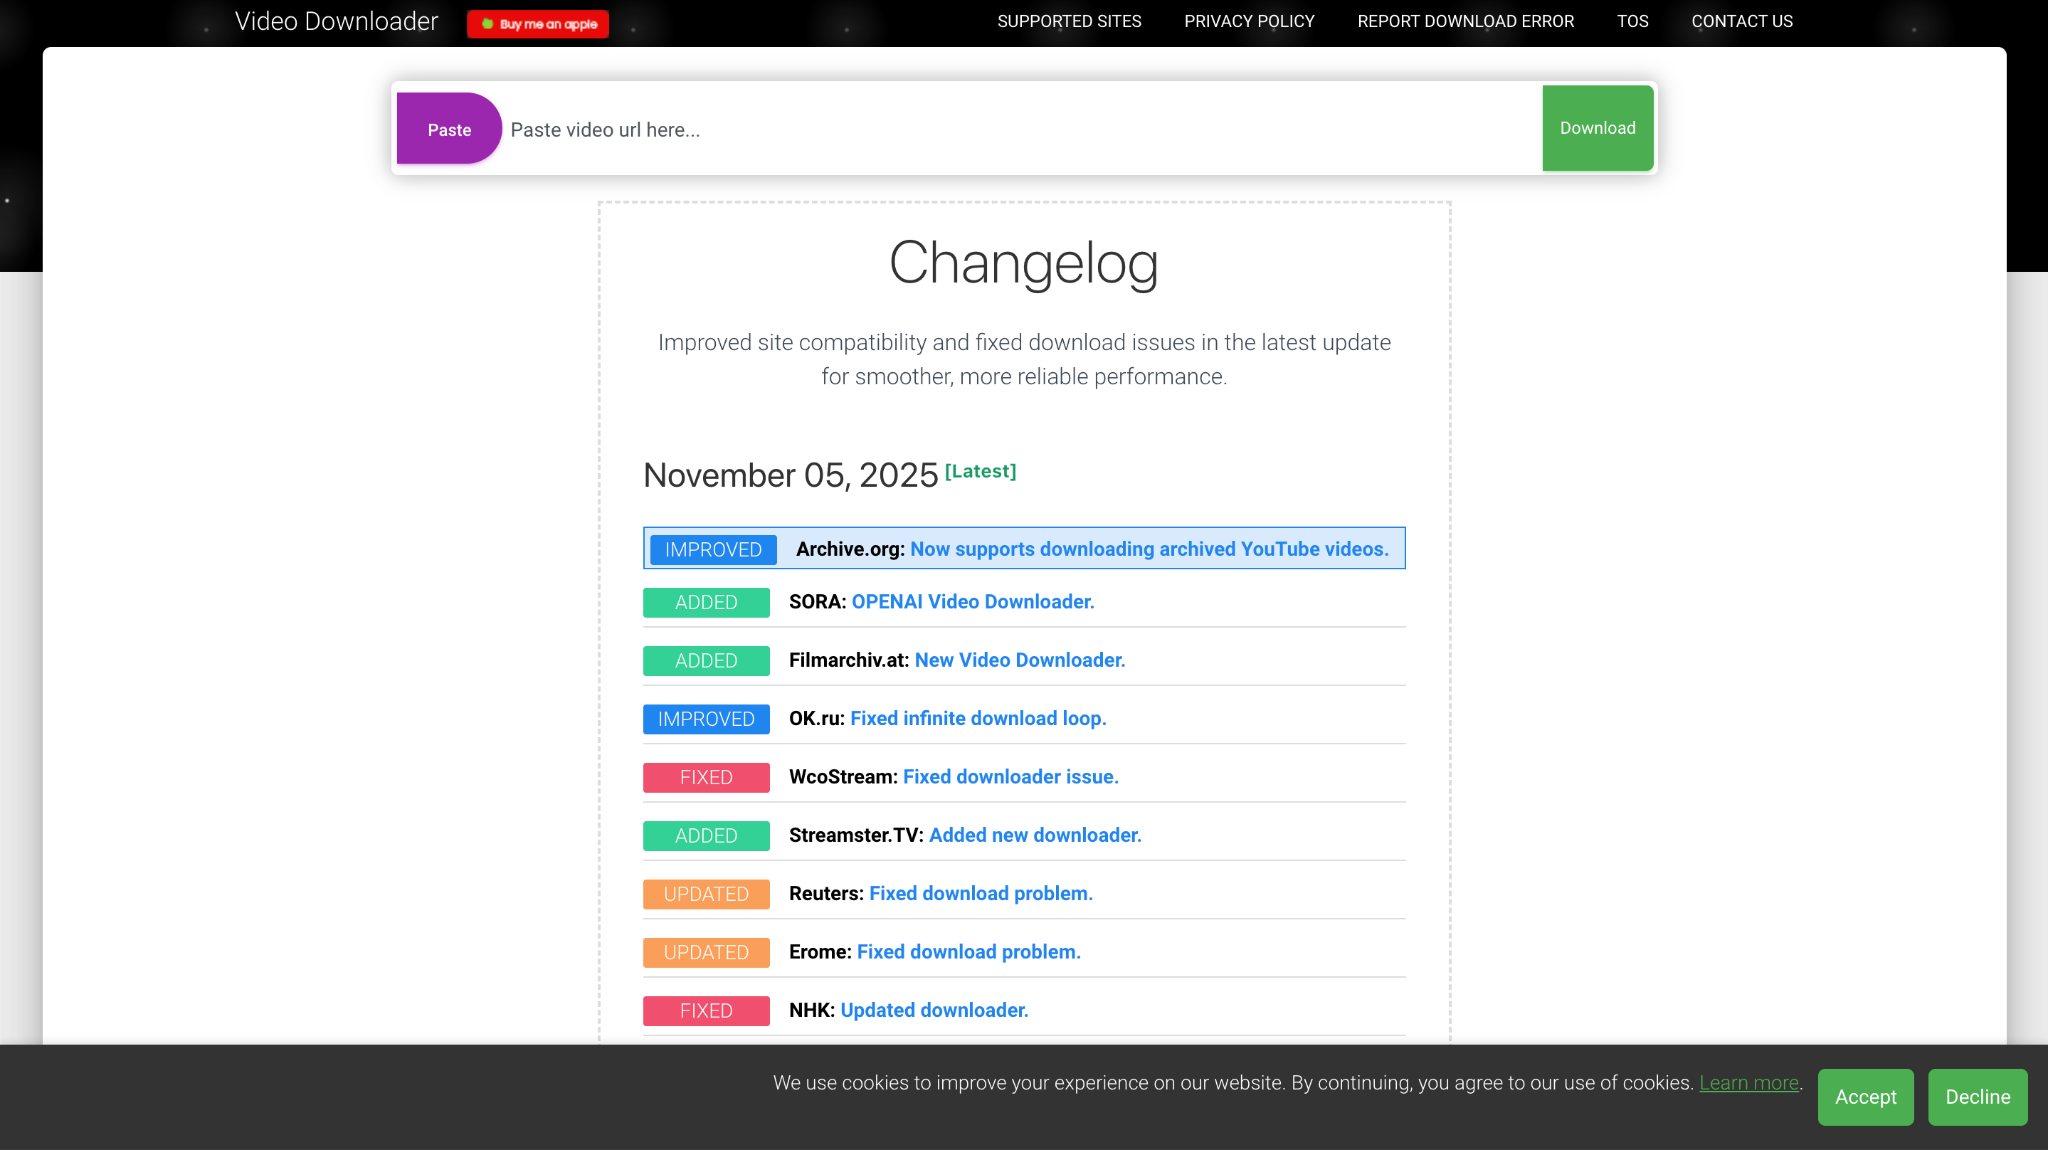Click the Filmarchiv.at New Video Downloader link

tap(1020, 660)
